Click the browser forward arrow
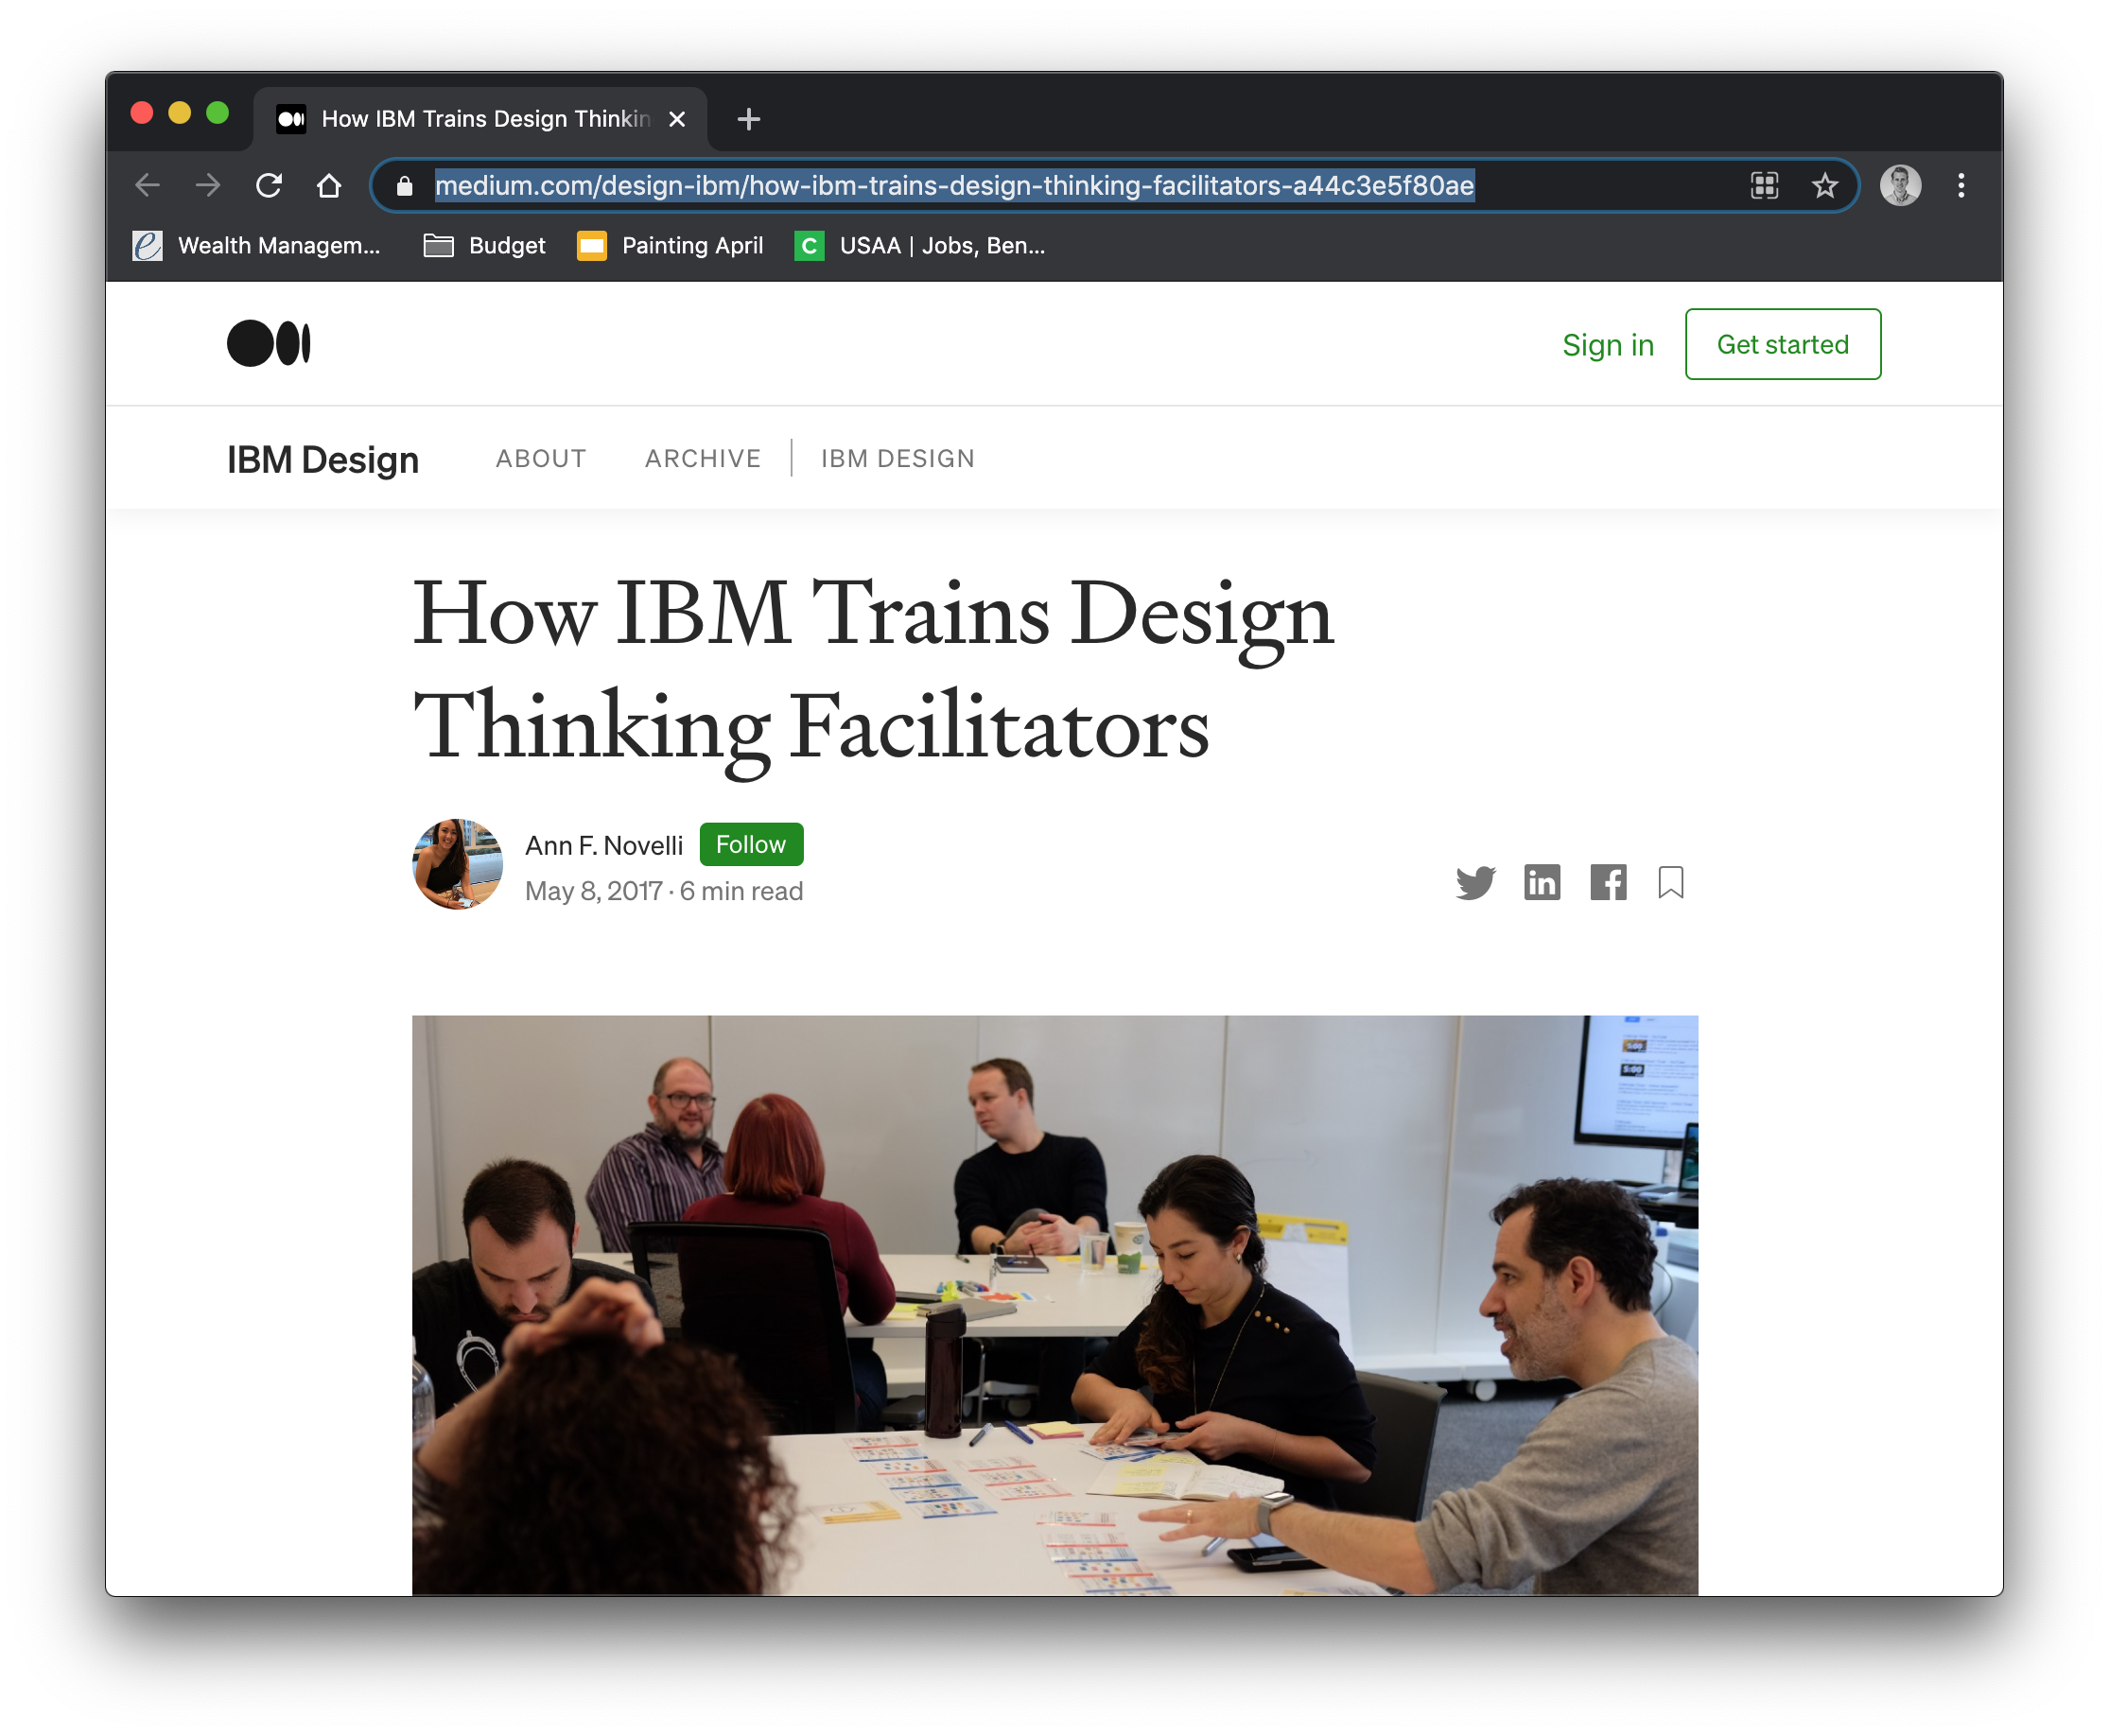Viewport: 2109px width, 1736px height. (208, 185)
